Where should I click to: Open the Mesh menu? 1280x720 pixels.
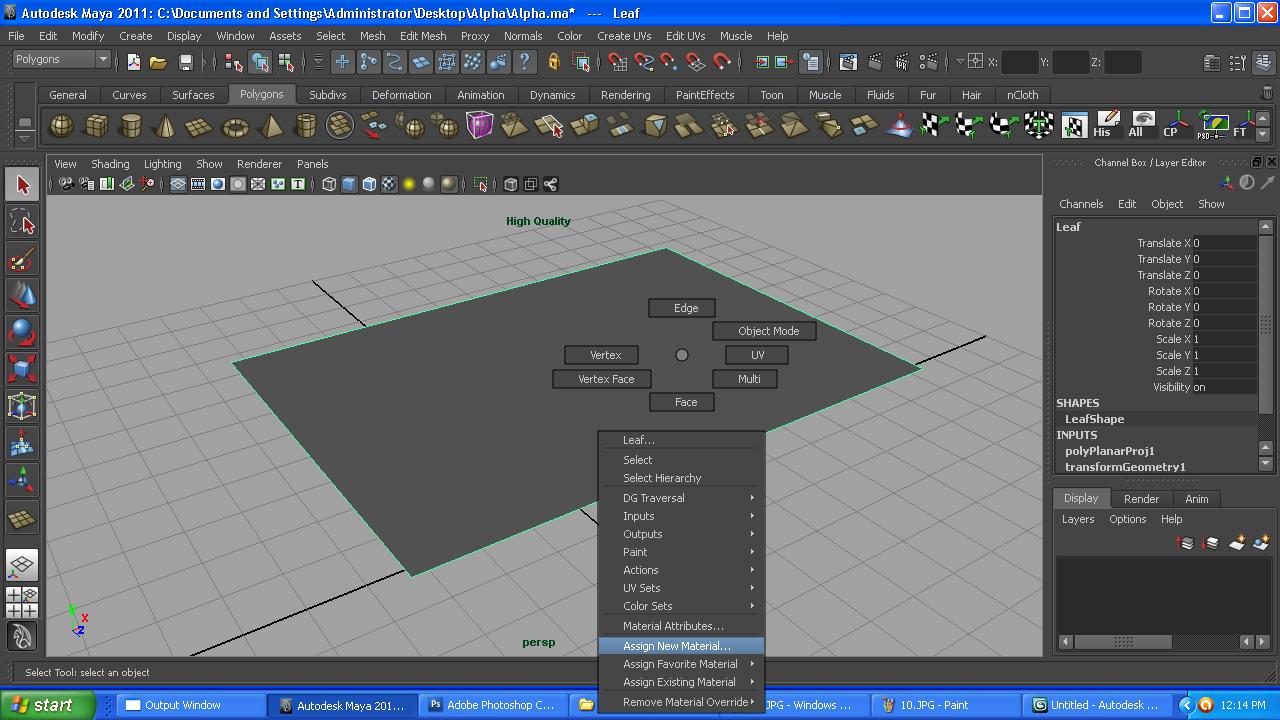tap(372, 36)
